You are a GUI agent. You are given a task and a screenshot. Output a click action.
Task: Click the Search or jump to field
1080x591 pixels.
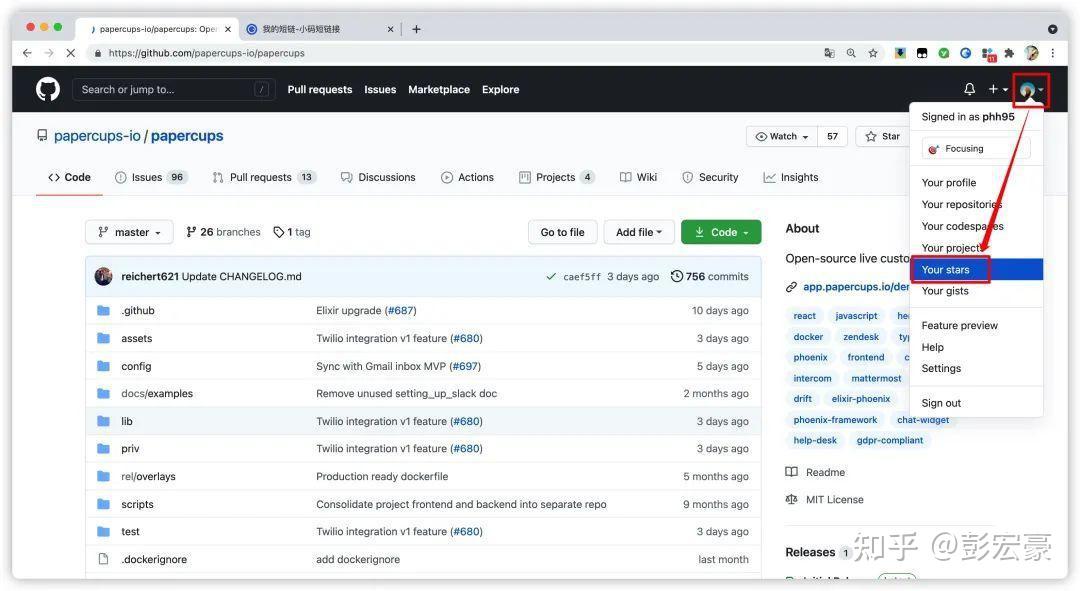click(170, 89)
